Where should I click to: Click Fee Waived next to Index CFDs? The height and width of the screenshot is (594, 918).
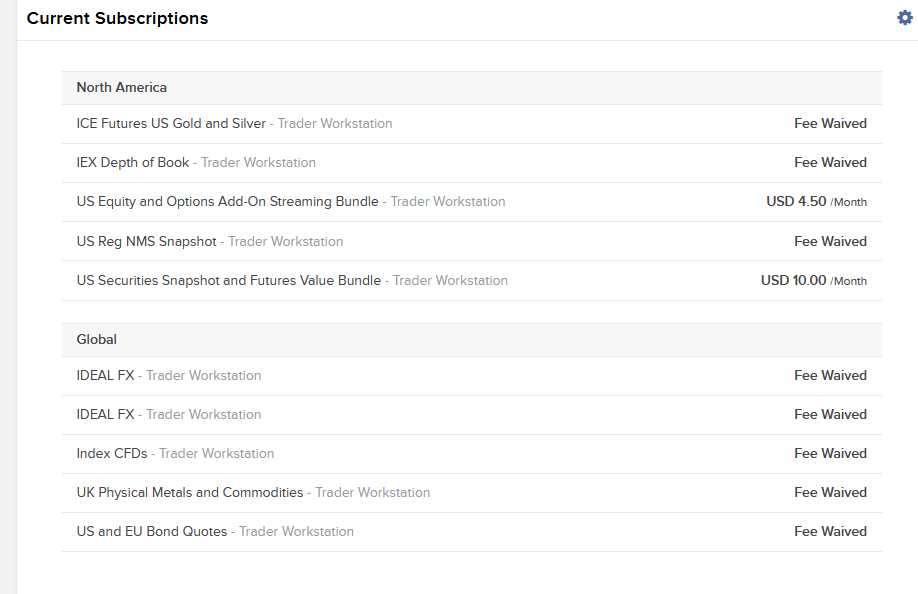point(830,454)
